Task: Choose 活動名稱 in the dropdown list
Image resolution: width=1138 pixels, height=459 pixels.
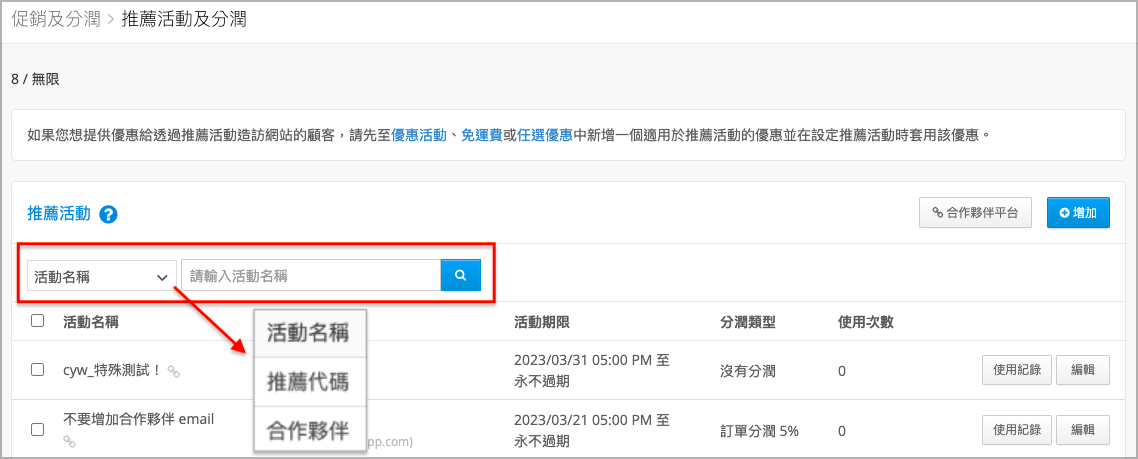Action: (x=308, y=333)
